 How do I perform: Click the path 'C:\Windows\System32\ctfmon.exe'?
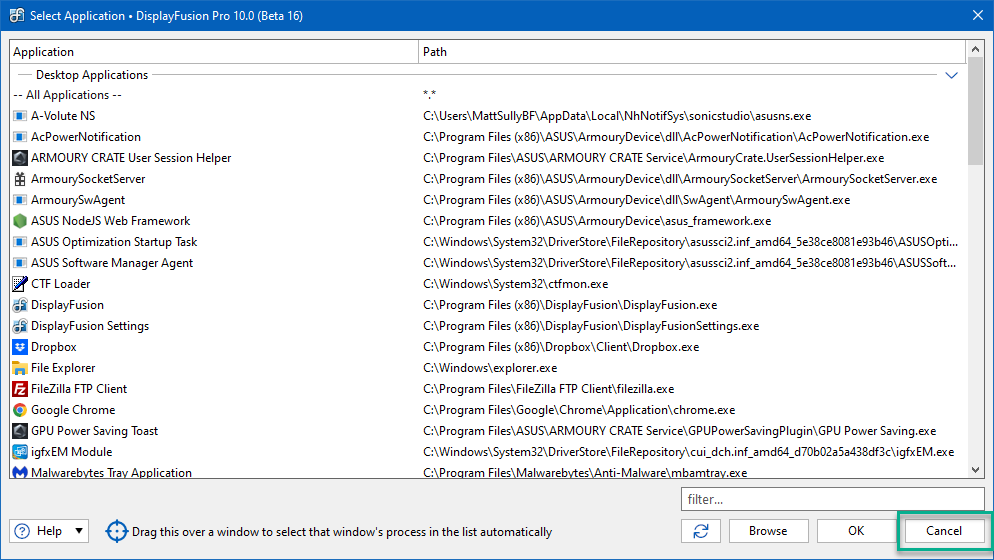(x=515, y=283)
